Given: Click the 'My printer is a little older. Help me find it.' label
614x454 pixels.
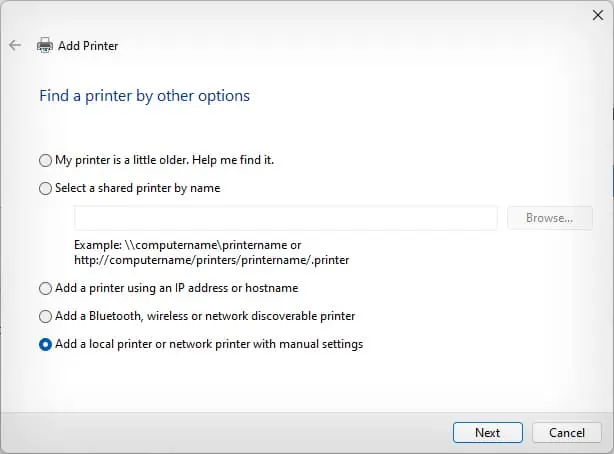Looking at the screenshot, I should 164,160.
